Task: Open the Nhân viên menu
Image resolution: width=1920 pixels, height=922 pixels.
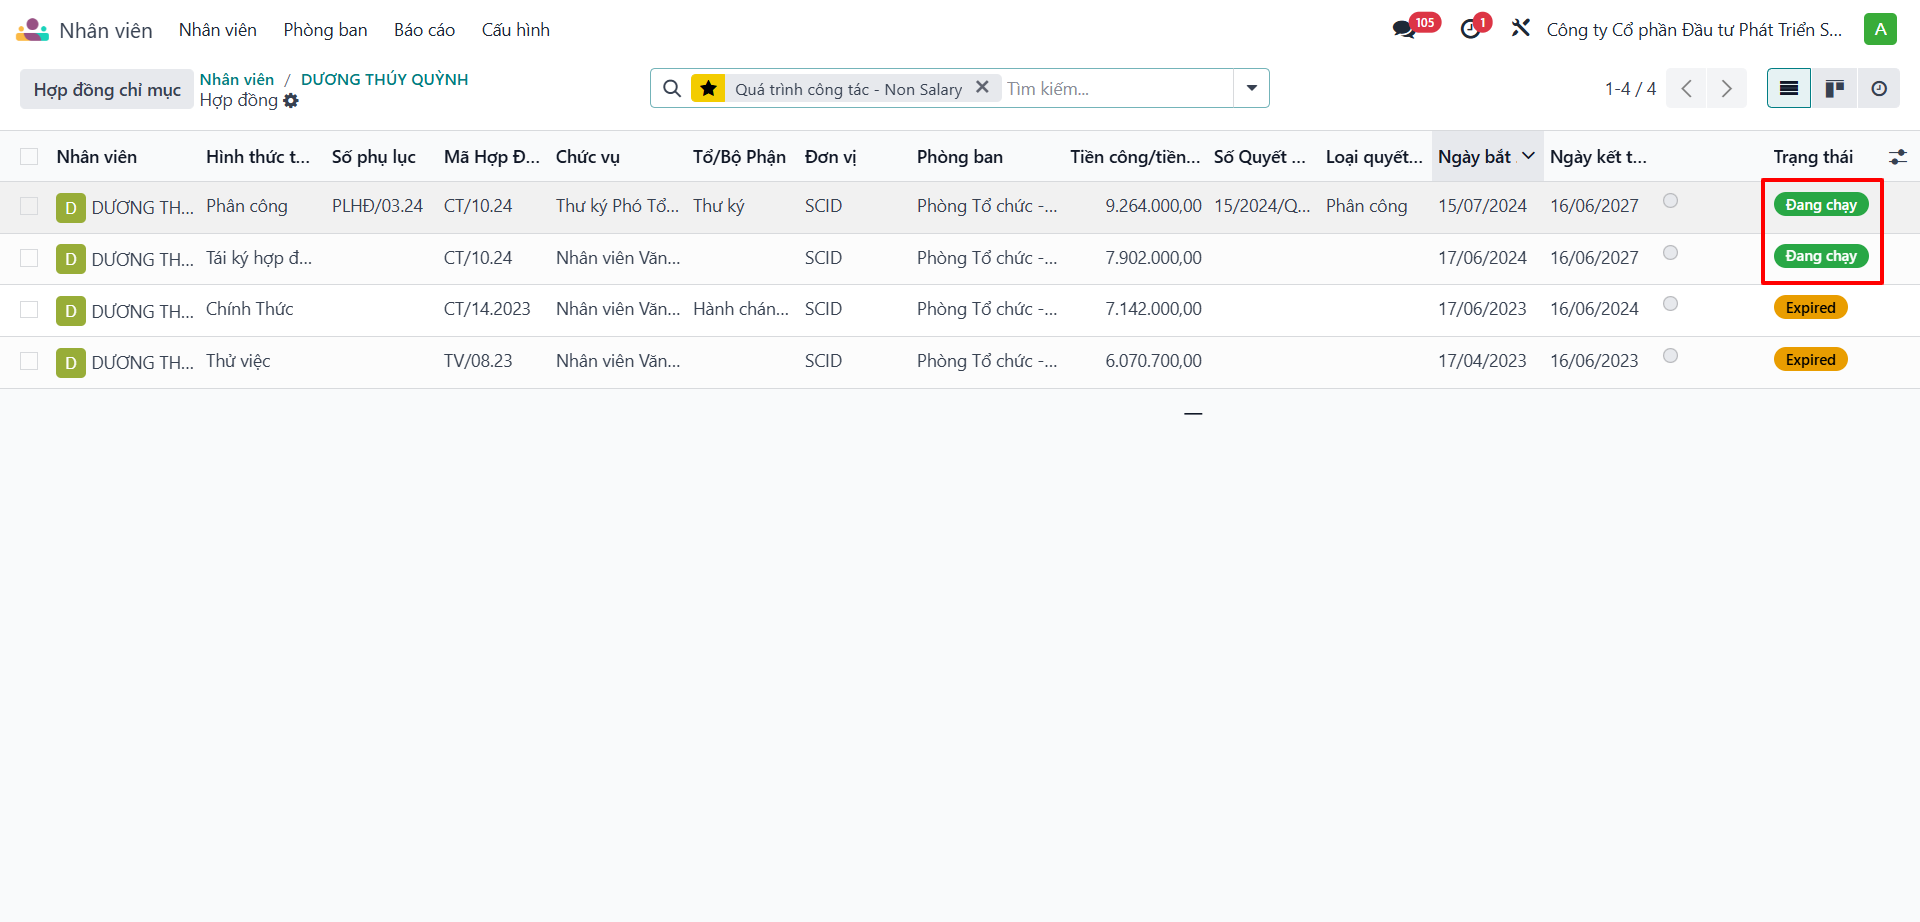Action: click(x=218, y=30)
